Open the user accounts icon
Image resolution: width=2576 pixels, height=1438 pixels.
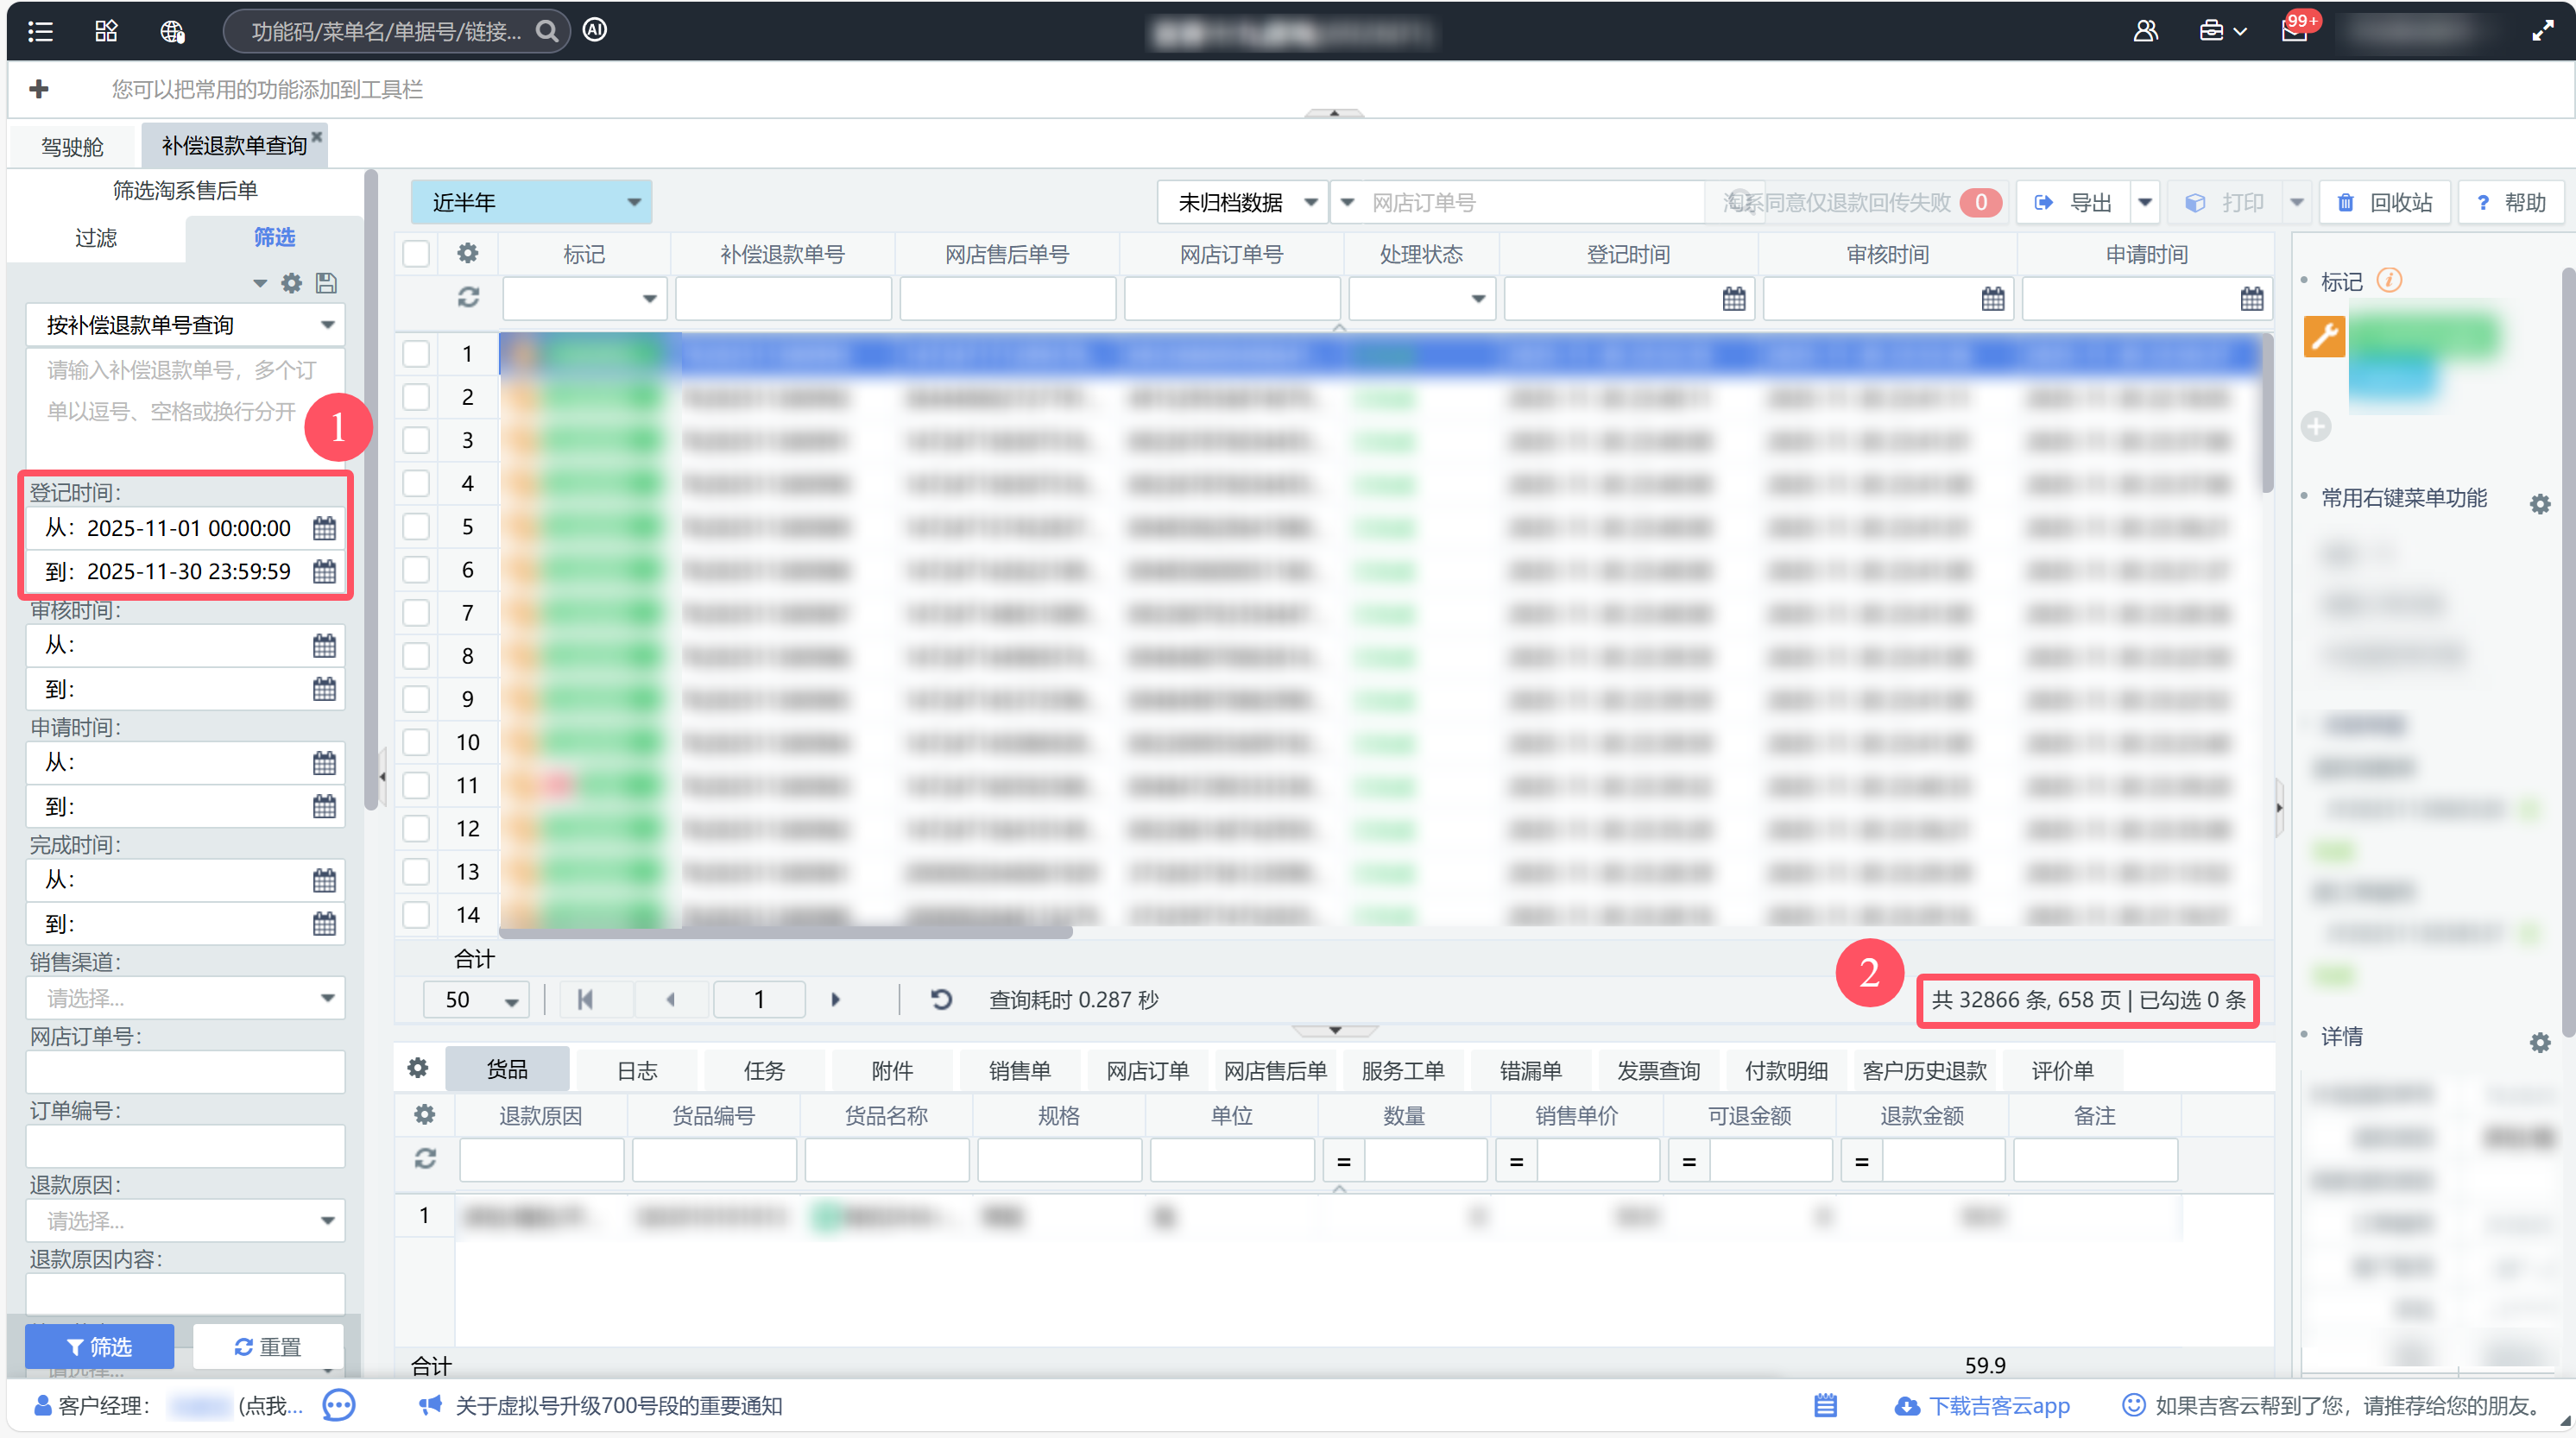(2145, 31)
